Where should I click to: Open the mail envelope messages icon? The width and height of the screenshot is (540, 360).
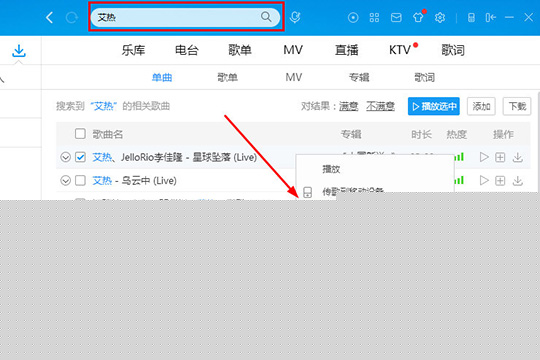click(396, 17)
